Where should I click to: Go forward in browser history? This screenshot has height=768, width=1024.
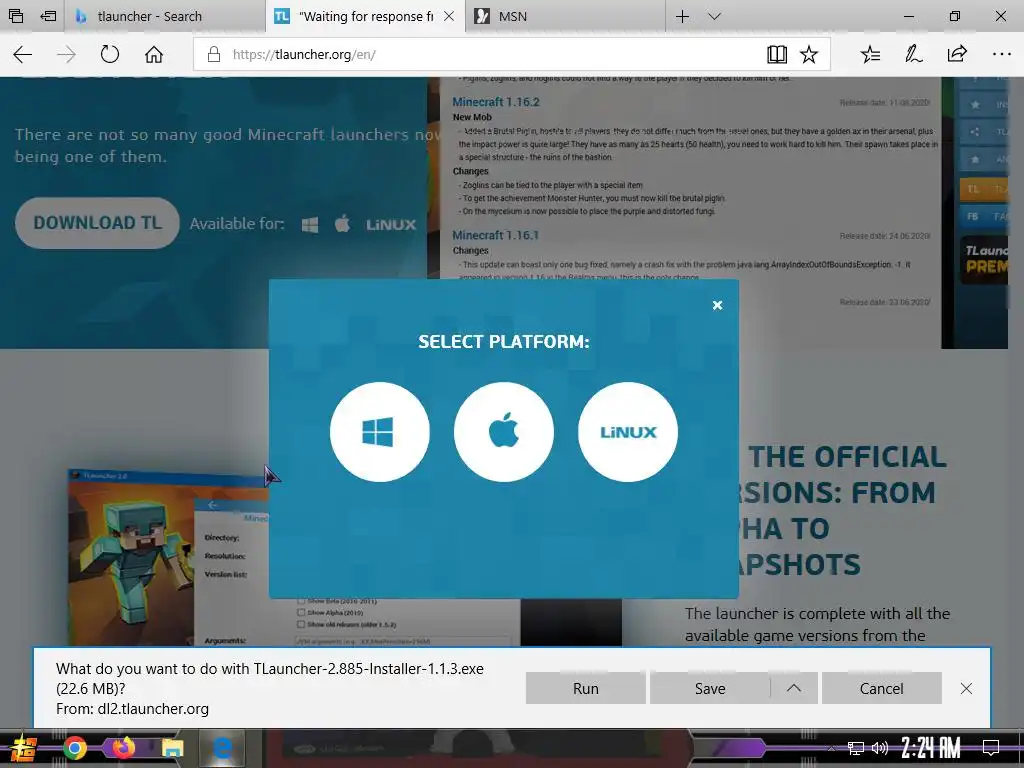pos(66,54)
